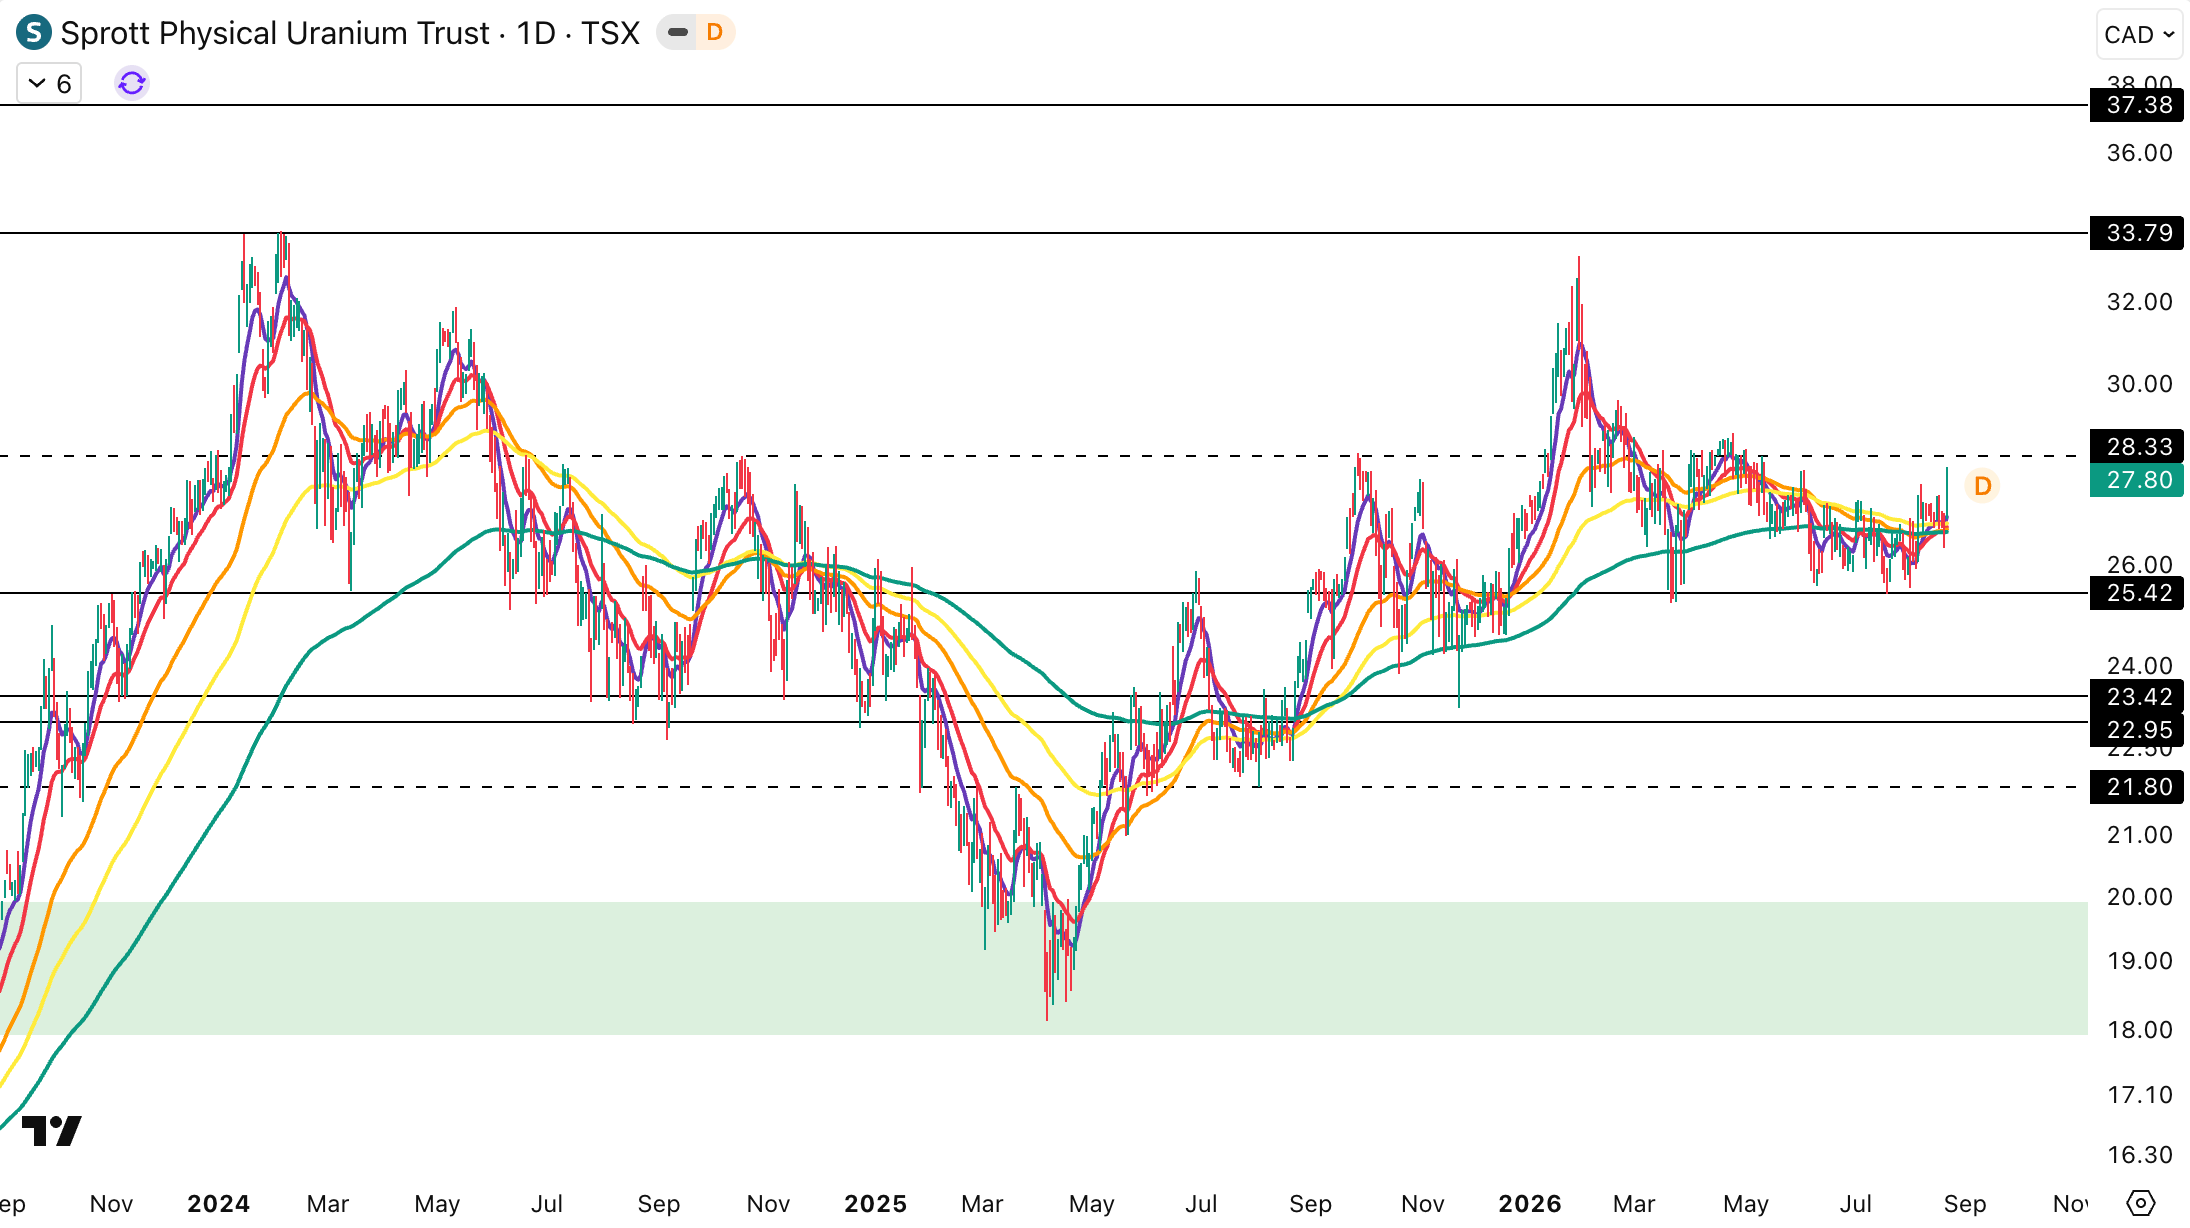2190x1228 pixels.
Task: Click the 32.00 price axis tick
Action: tap(2139, 302)
